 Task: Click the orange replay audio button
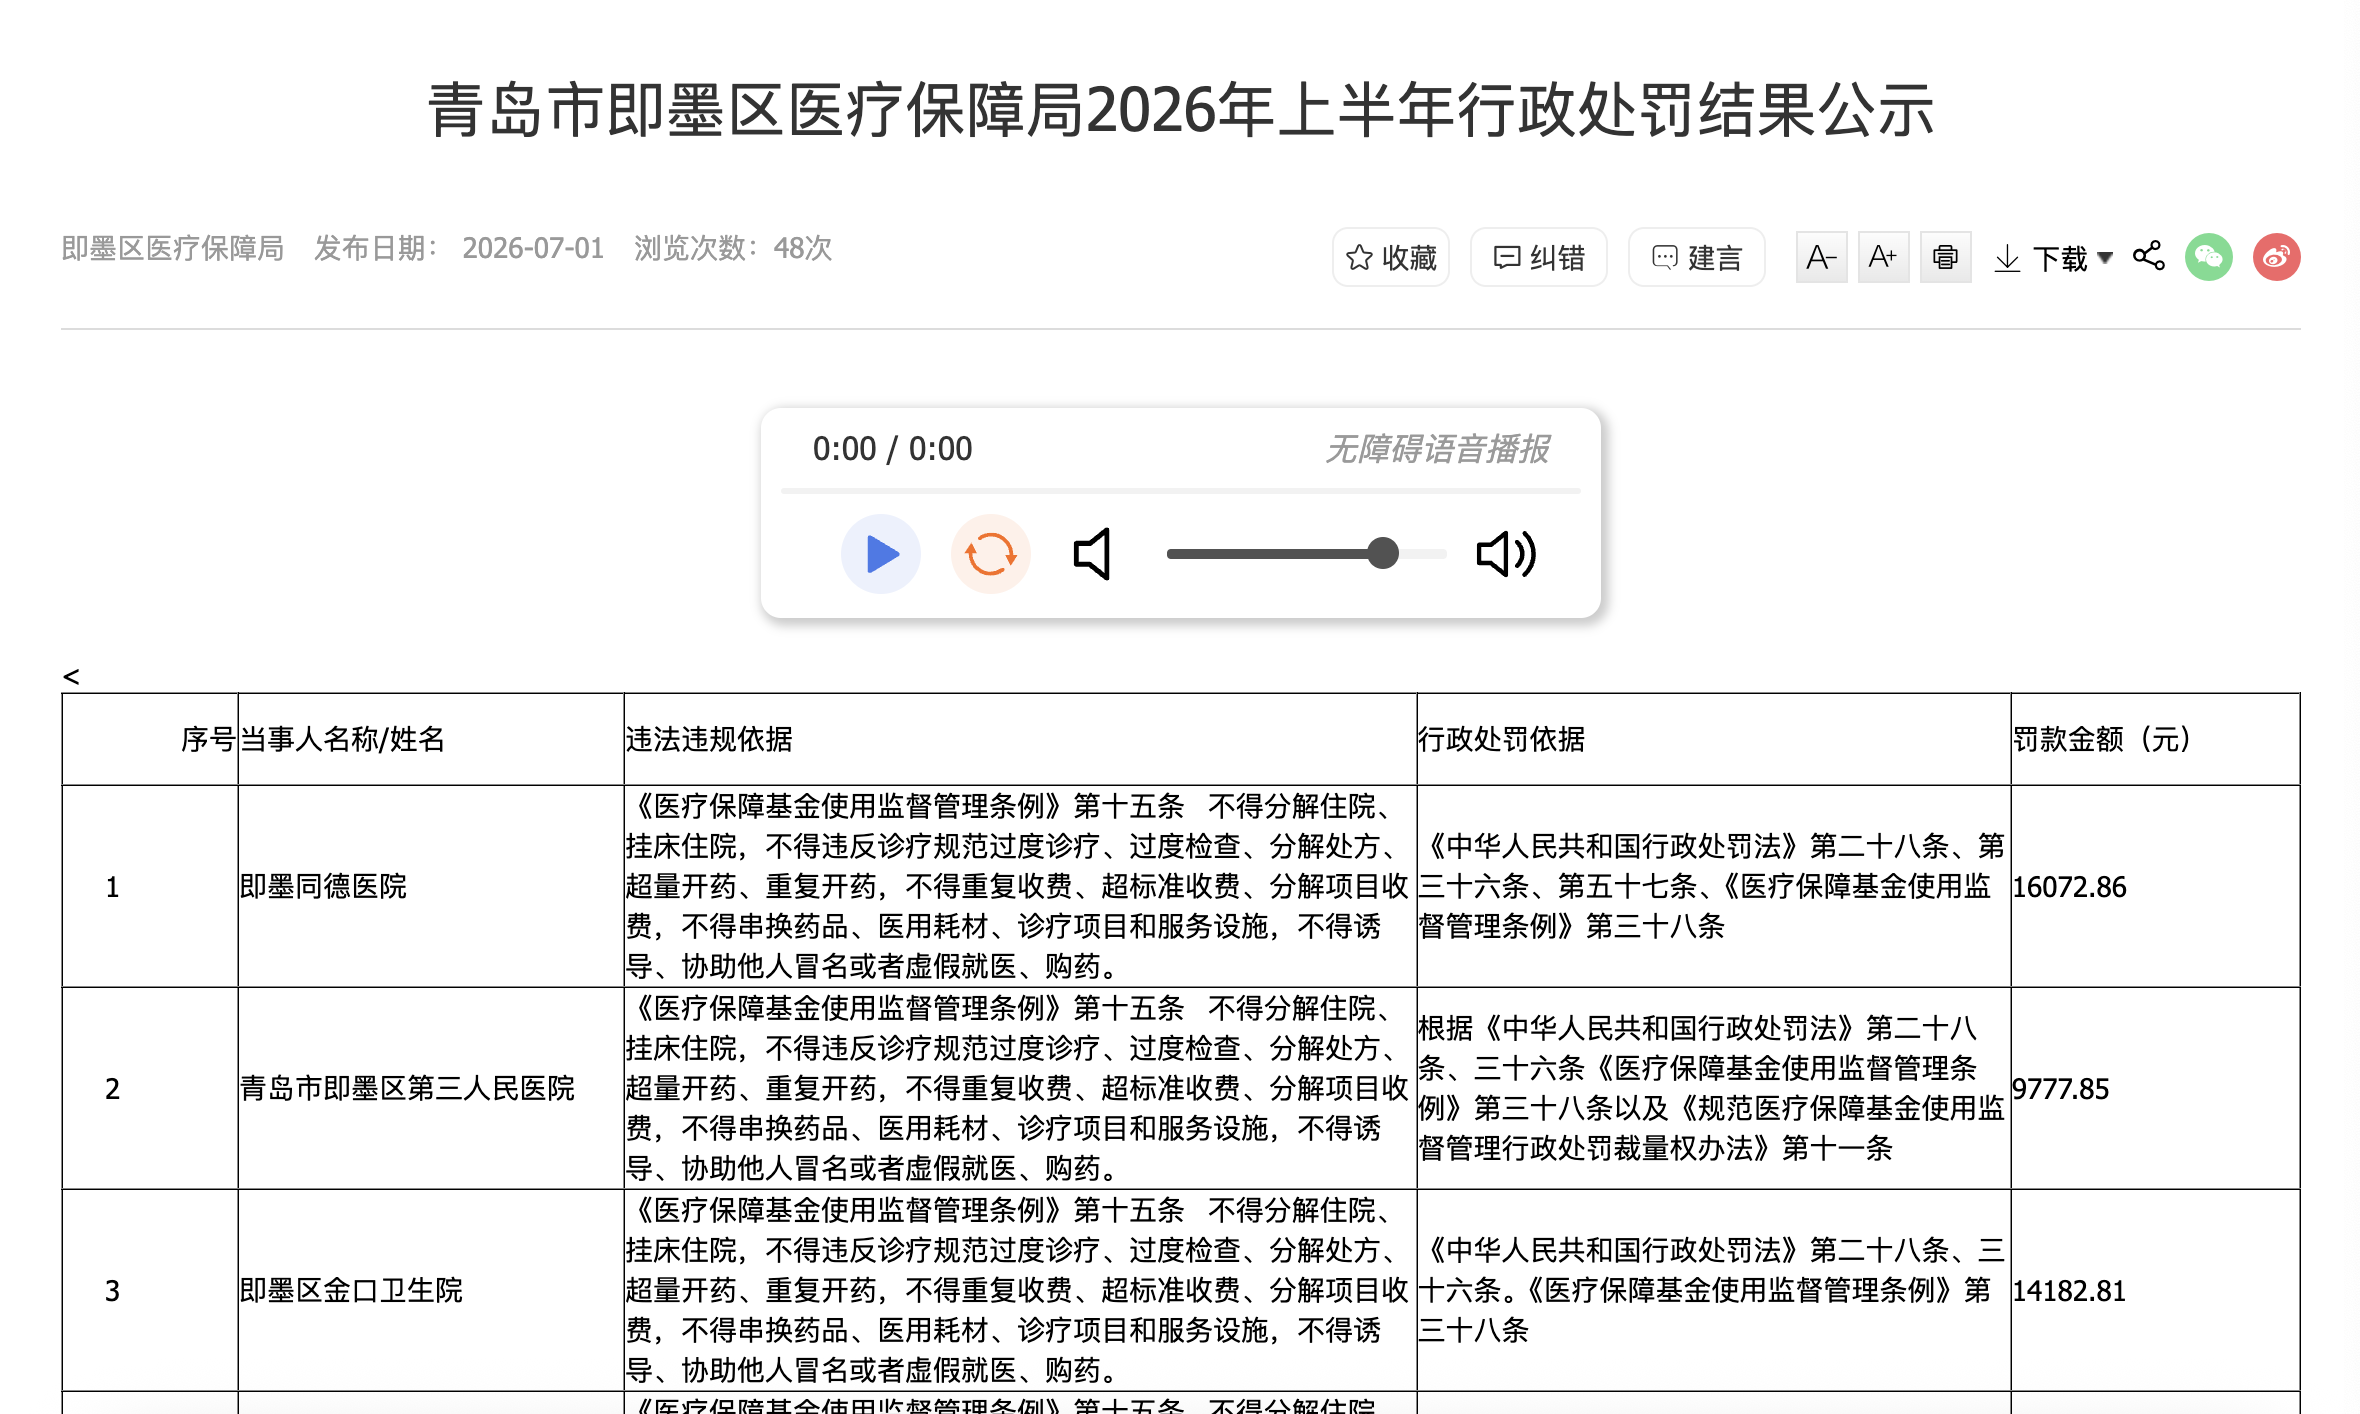[990, 554]
